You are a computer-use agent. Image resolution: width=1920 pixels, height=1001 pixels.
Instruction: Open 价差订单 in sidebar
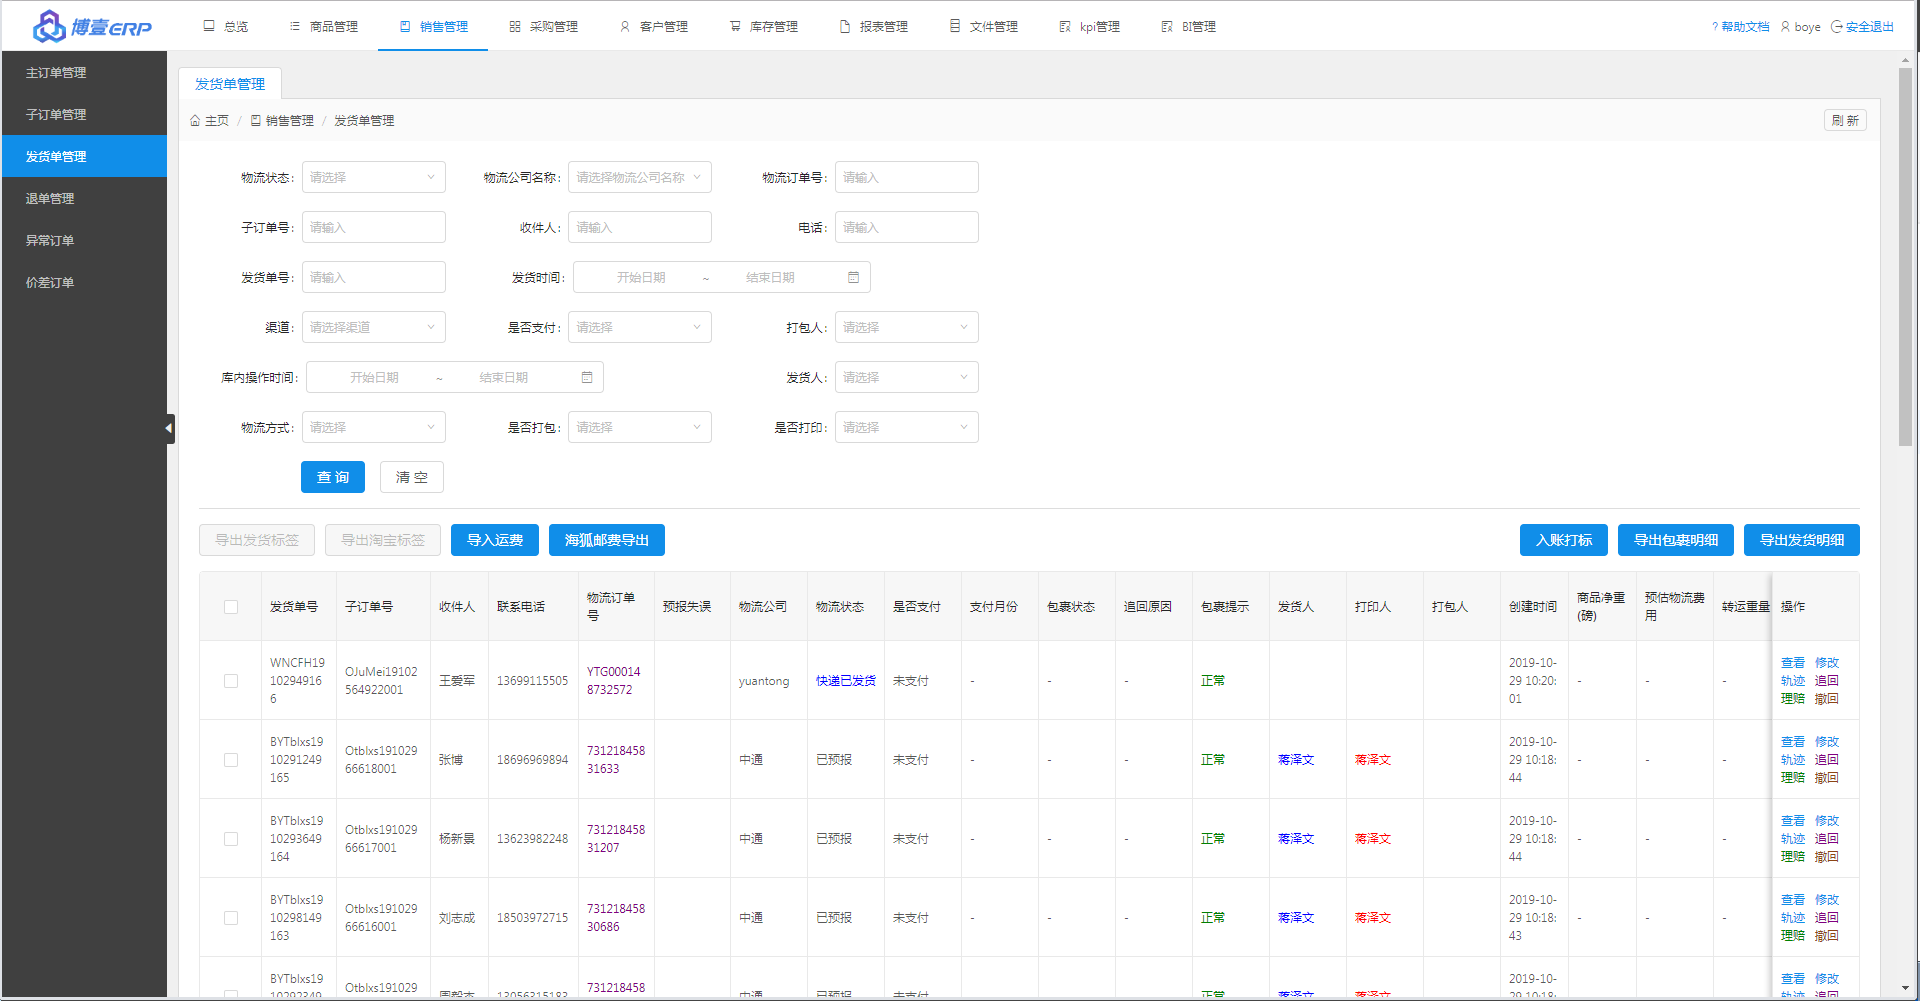click(x=84, y=283)
